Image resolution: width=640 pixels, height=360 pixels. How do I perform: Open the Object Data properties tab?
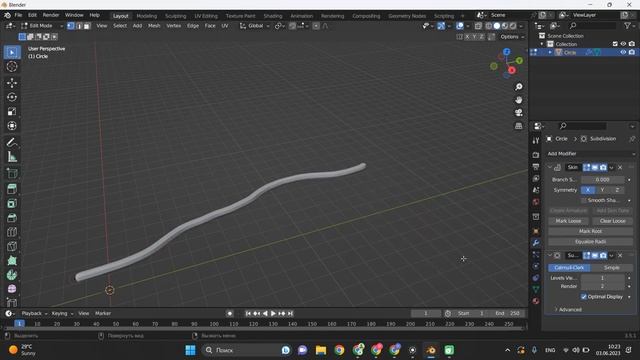point(536,289)
